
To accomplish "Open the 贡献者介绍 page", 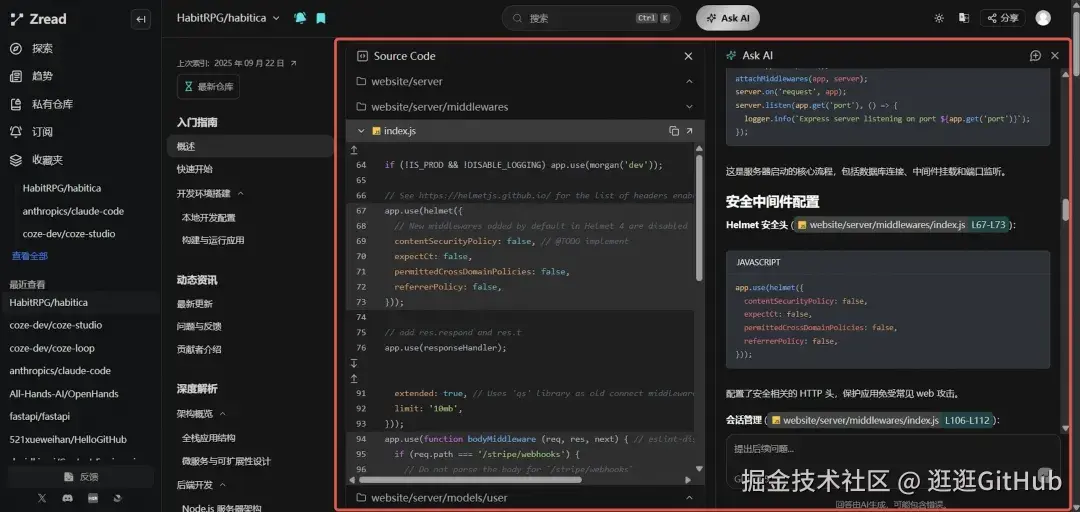I will tap(199, 349).
